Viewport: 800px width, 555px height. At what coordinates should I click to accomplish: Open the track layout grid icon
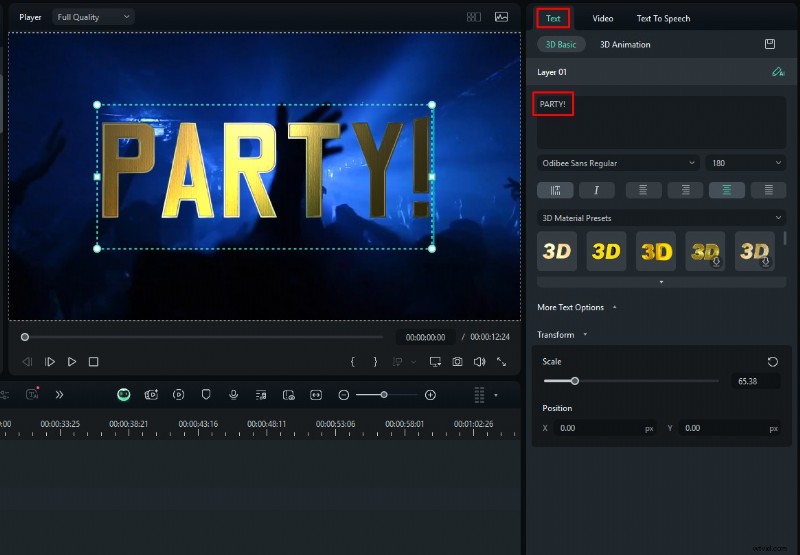pos(479,395)
